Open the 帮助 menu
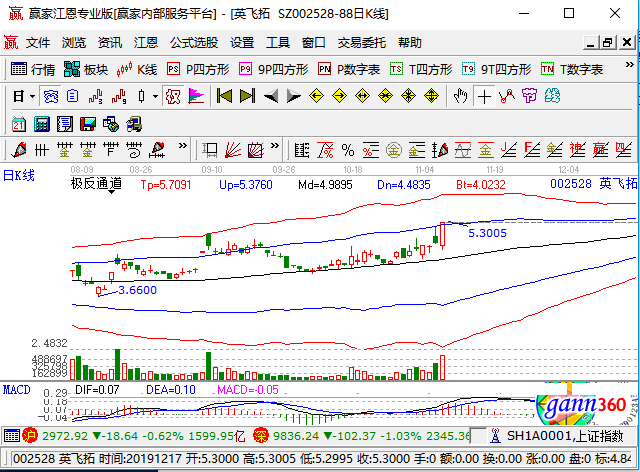The width and height of the screenshot is (640, 472). pyautogui.click(x=409, y=42)
